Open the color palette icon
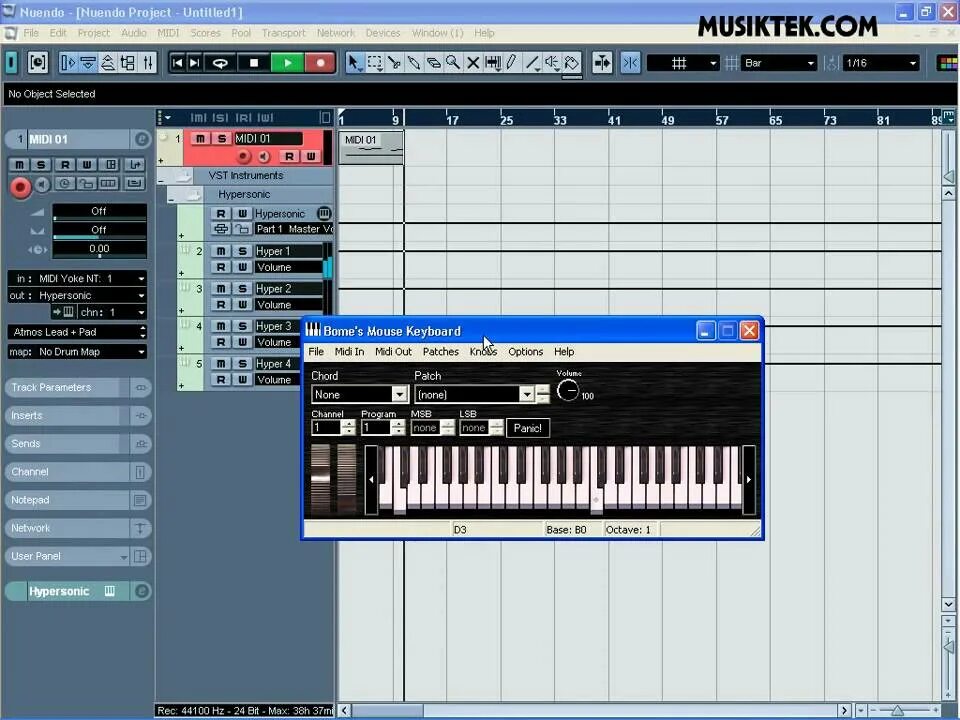The width and height of the screenshot is (960, 720). pos(948,62)
